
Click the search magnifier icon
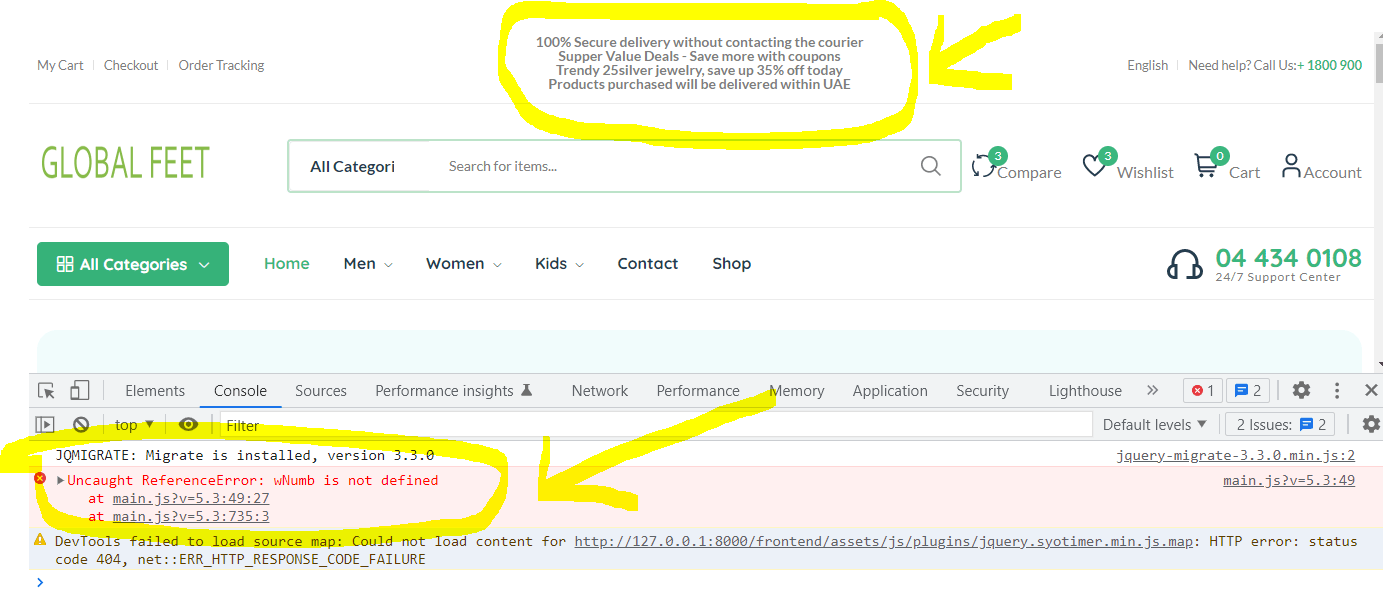click(x=930, y=166)
